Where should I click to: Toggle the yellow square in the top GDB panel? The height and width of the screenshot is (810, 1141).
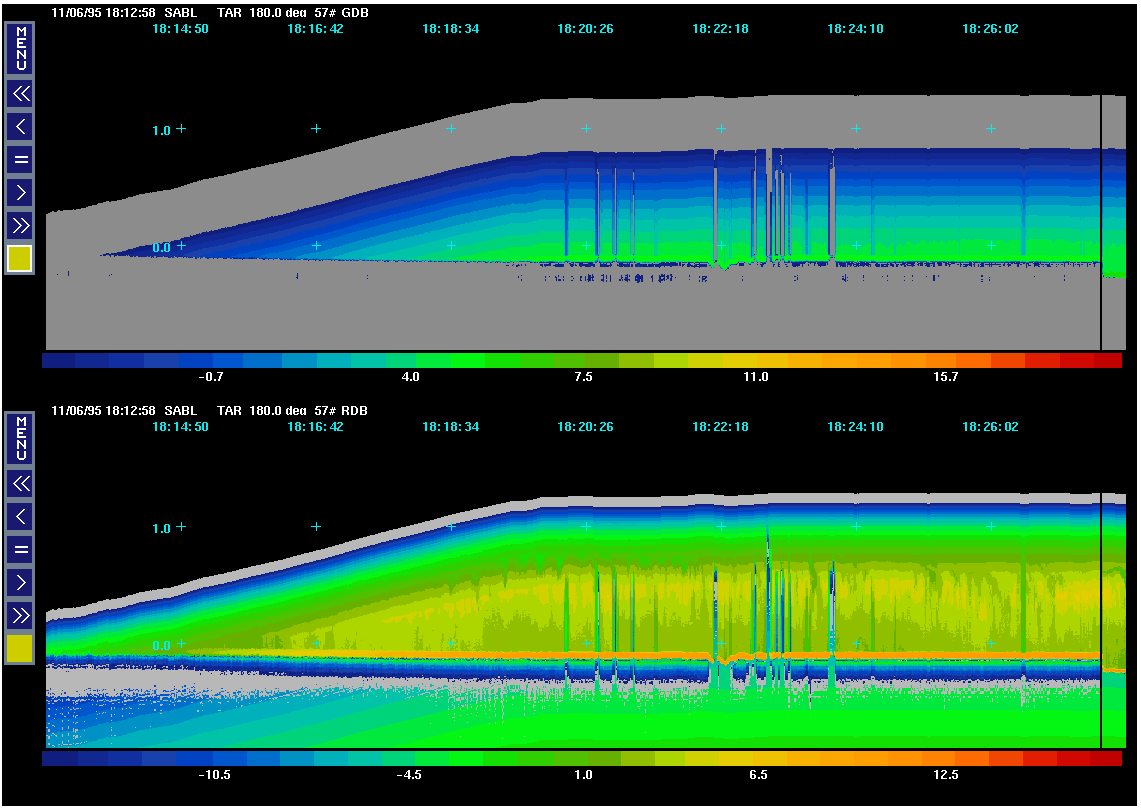pyautogui.click(x=20, y=259)
